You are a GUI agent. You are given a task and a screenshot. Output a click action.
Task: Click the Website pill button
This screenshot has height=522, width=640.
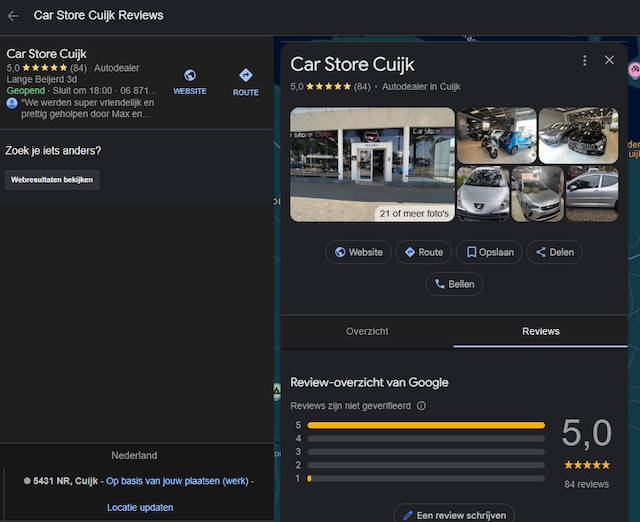point(358,252)
